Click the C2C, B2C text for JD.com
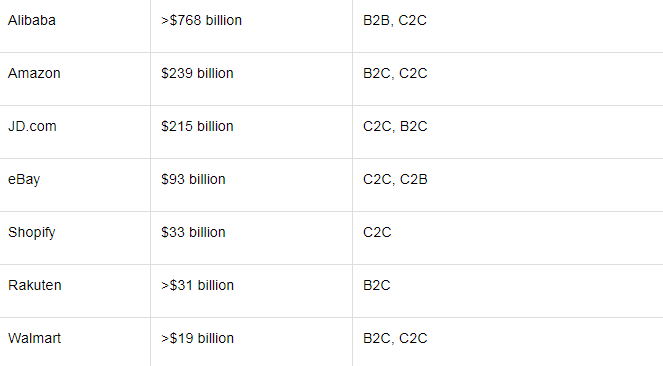 coord(395,126)
